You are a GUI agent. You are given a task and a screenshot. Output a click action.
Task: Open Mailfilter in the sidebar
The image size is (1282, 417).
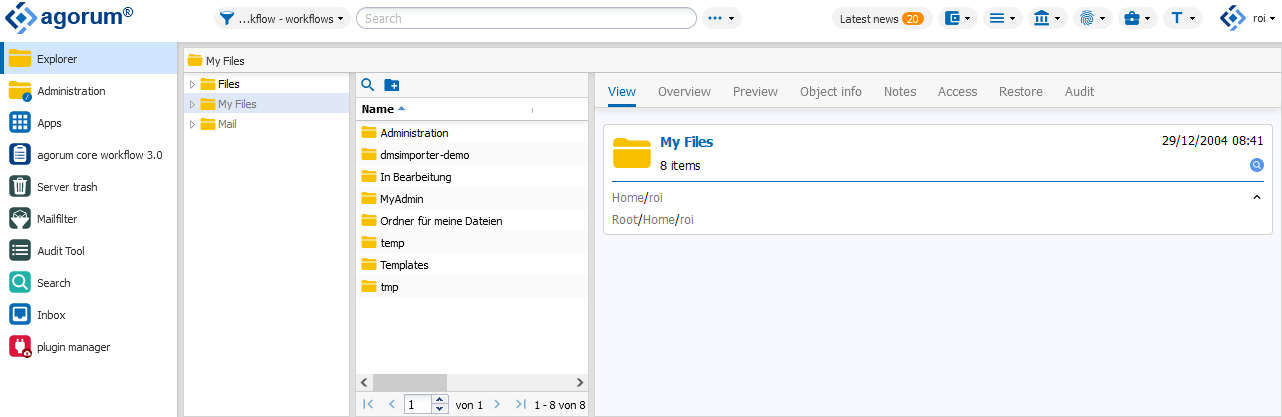point(89,219)
